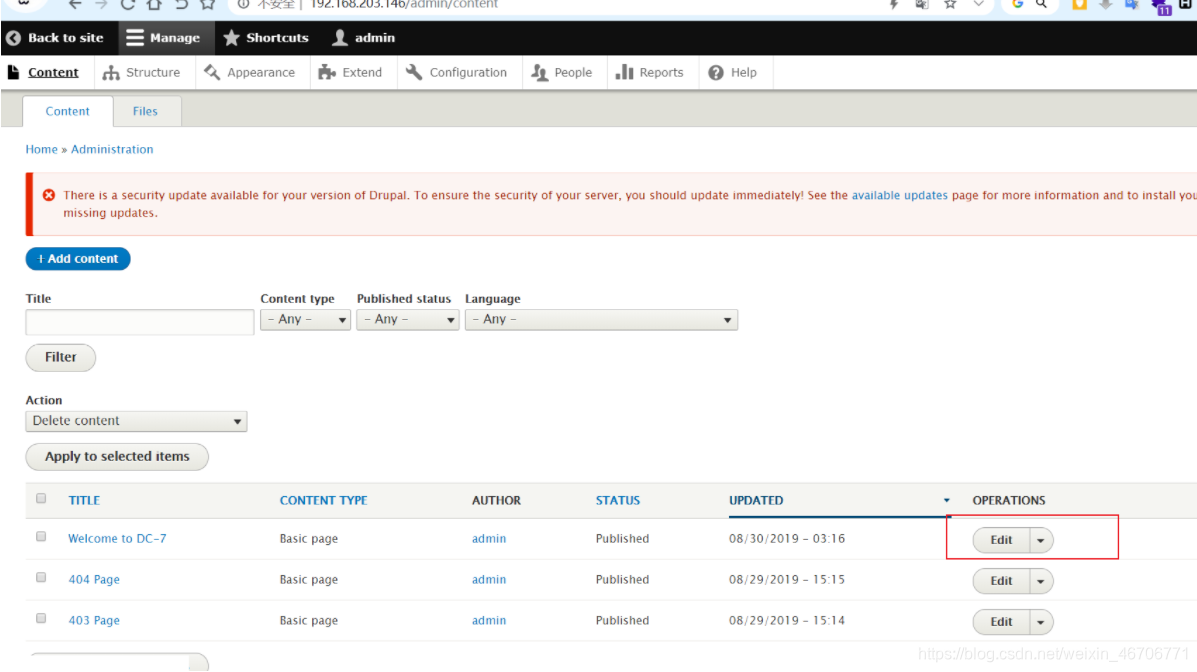1197x672 pixels.
Task: Click the date 08/30/2019 - 03:16
Action: click(787, 538)
